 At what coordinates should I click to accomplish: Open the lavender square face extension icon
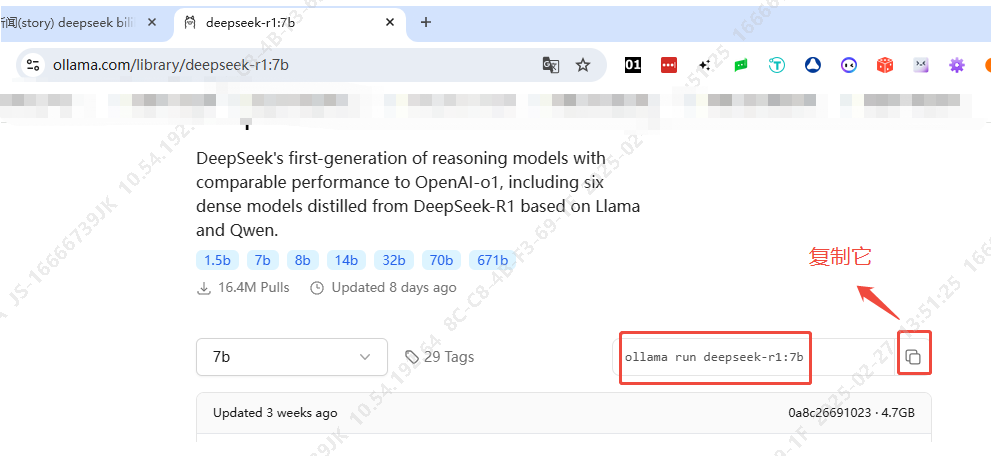[x=921, y=64]
